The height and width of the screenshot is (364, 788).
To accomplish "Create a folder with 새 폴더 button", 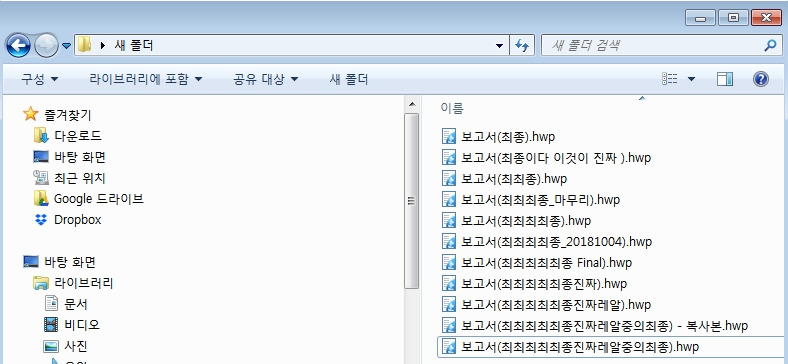I will coord(349,79).
